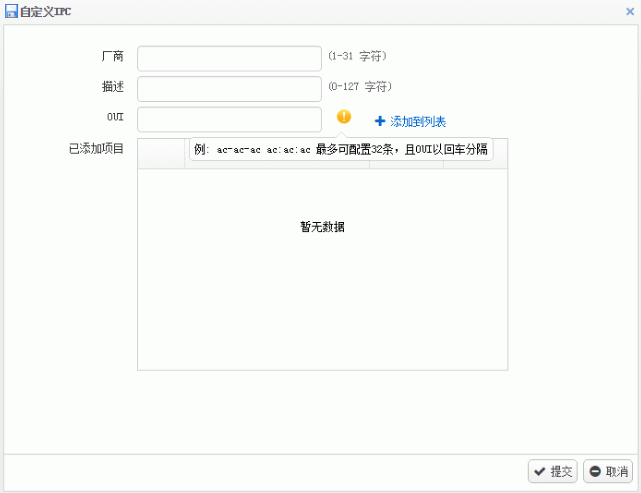Click the OUI example tooltip text
The width and height of the screenshot is (641, 493).
(x=341, y=150)
